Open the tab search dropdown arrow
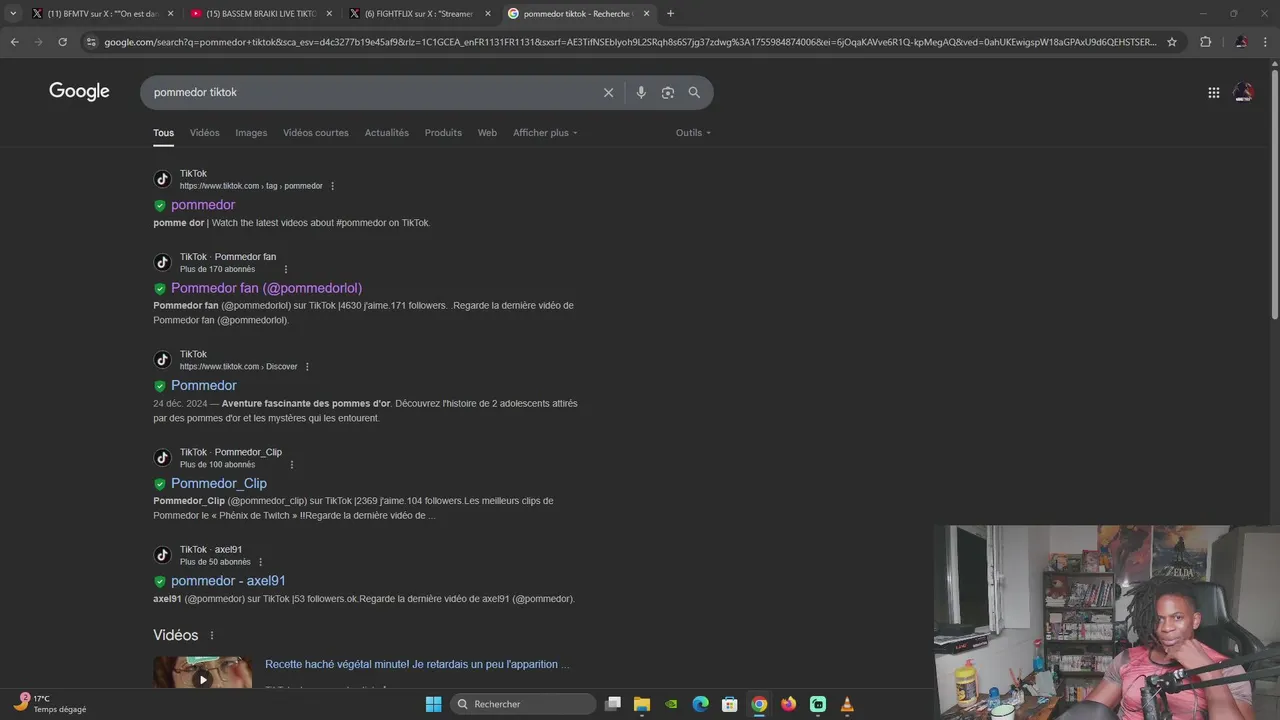 13,13
